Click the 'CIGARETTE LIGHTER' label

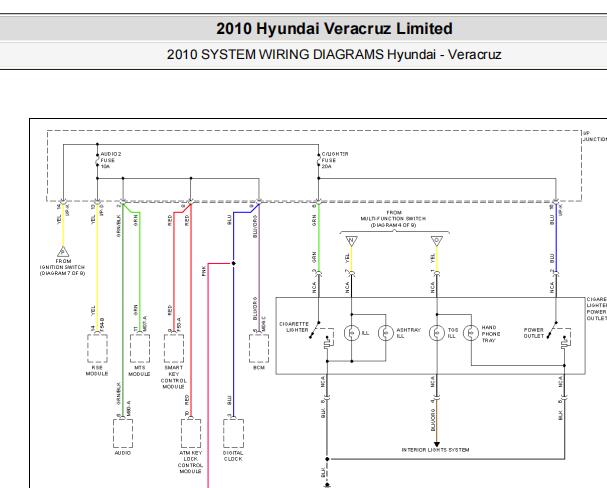pos(294,327)
